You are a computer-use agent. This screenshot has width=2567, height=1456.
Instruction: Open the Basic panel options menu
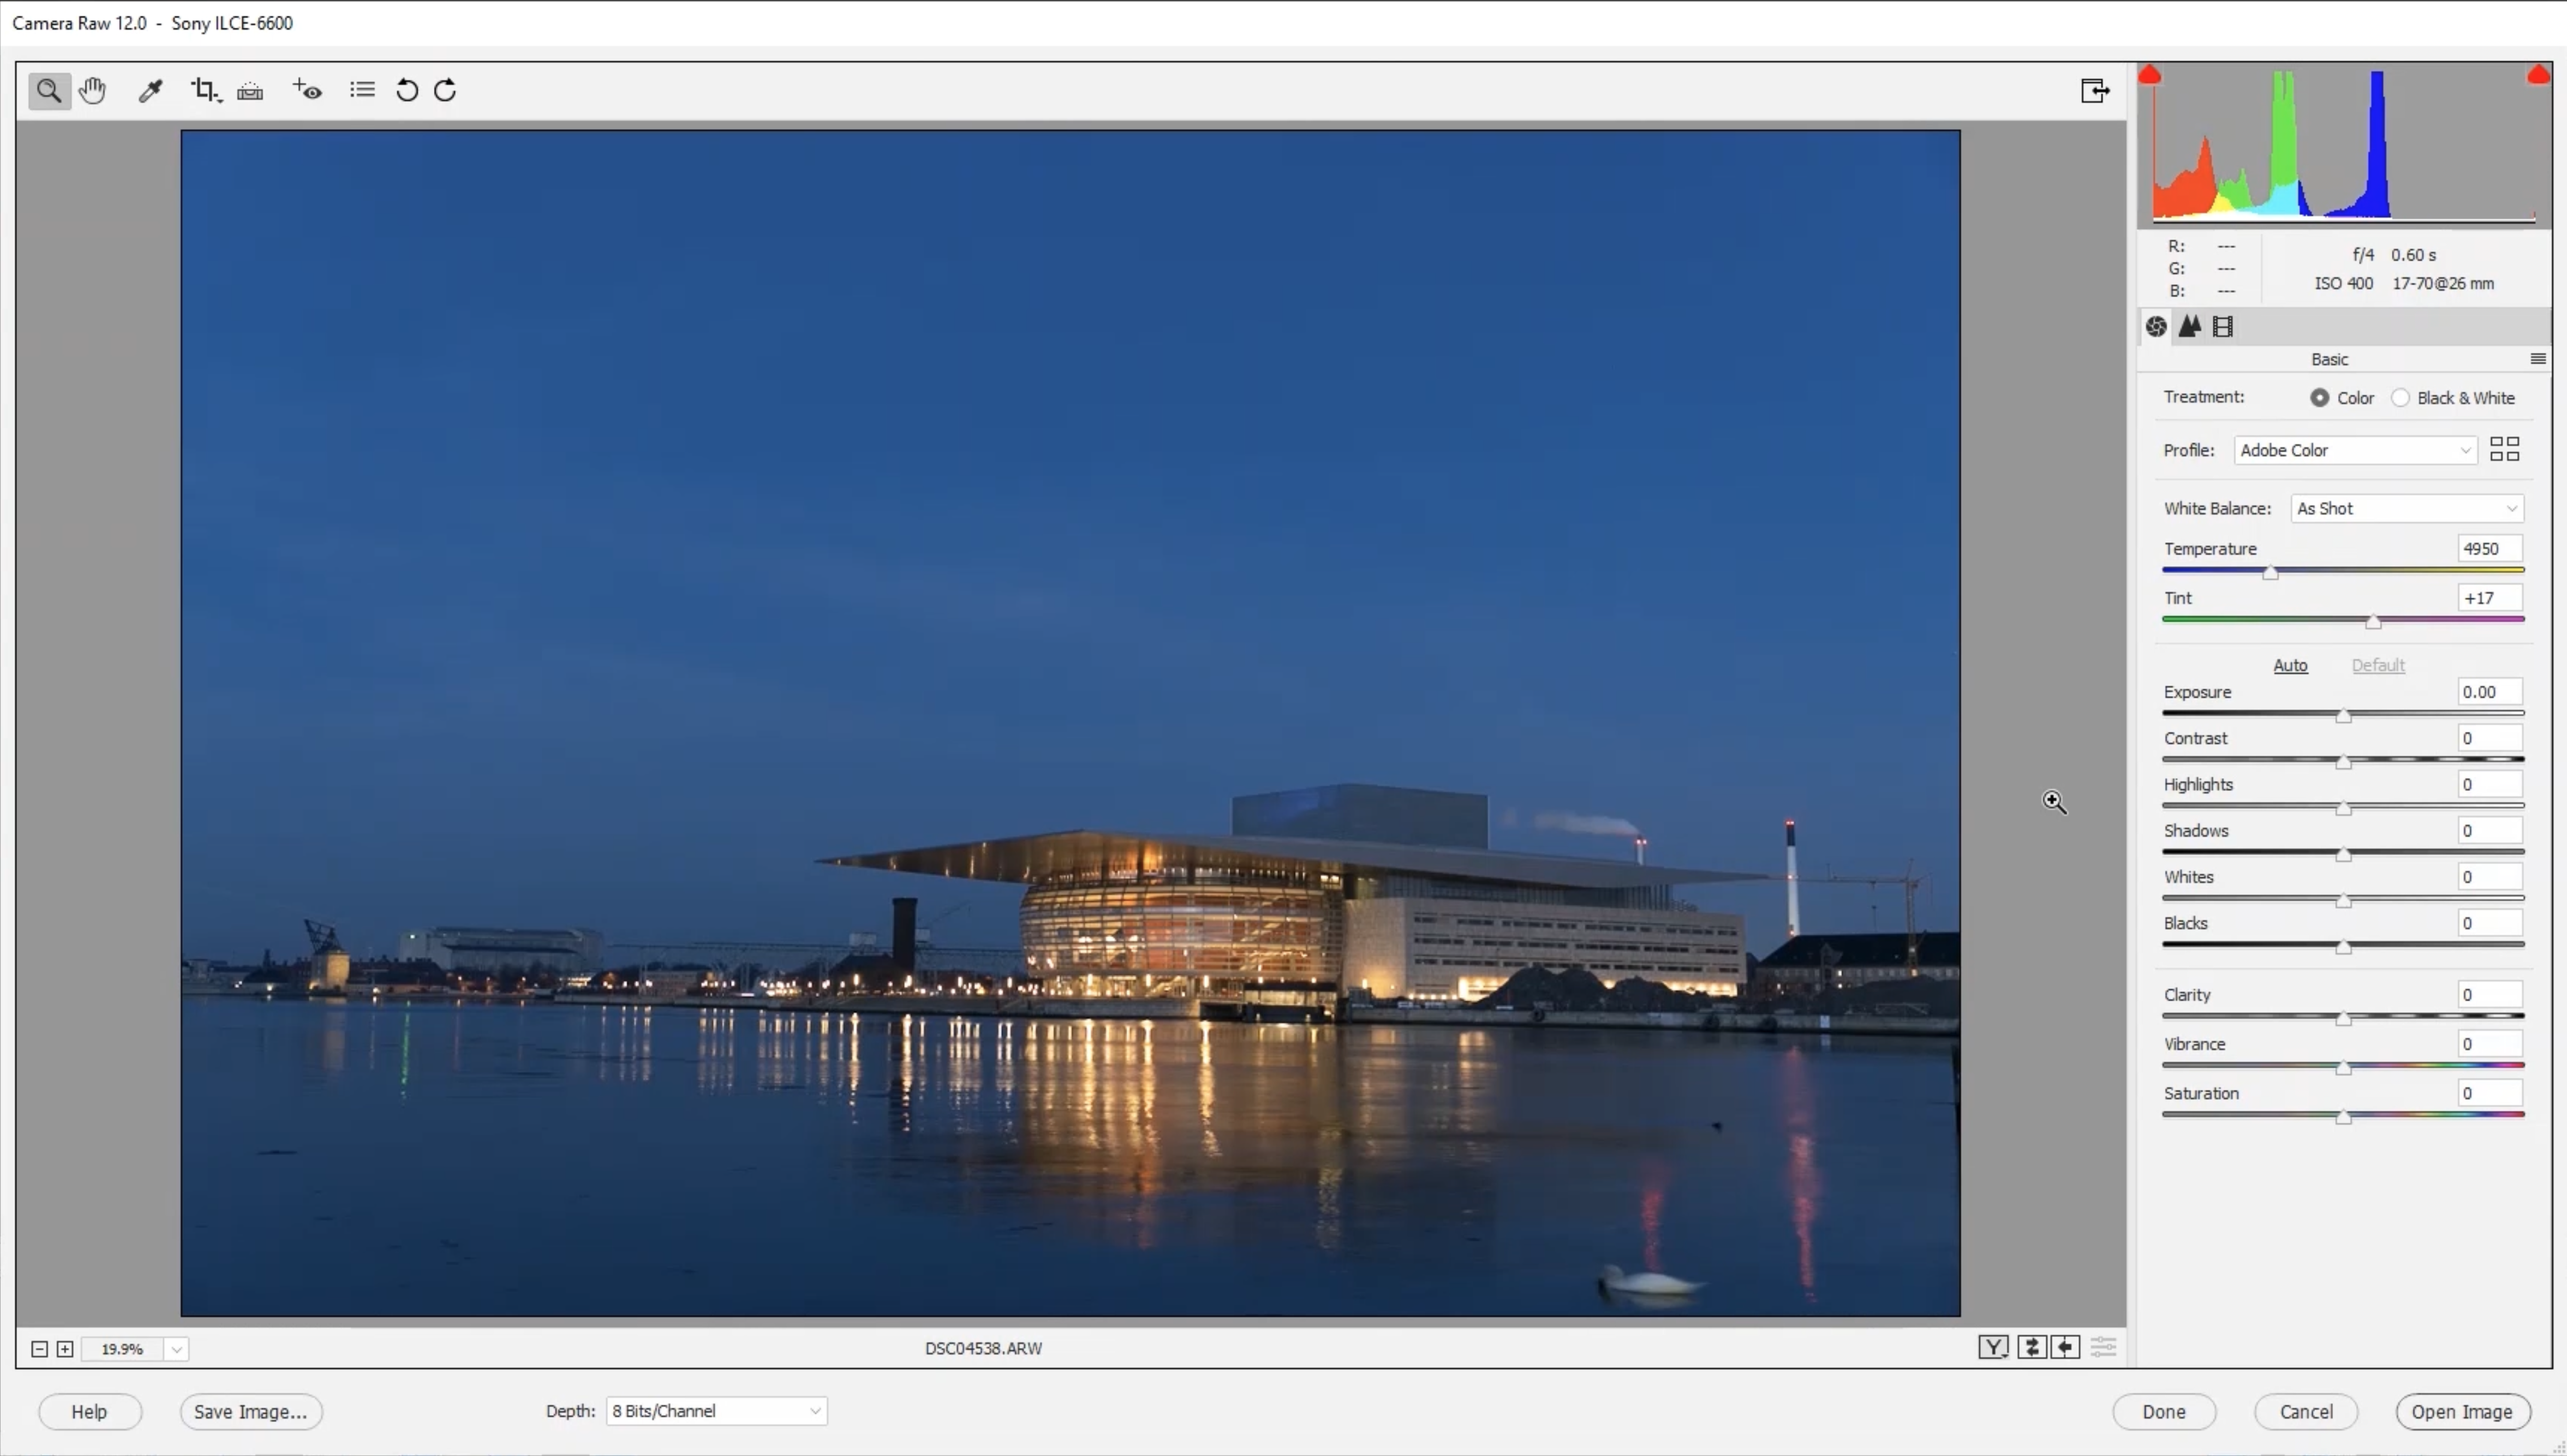pyautogui.click(x=2537, y=359)
